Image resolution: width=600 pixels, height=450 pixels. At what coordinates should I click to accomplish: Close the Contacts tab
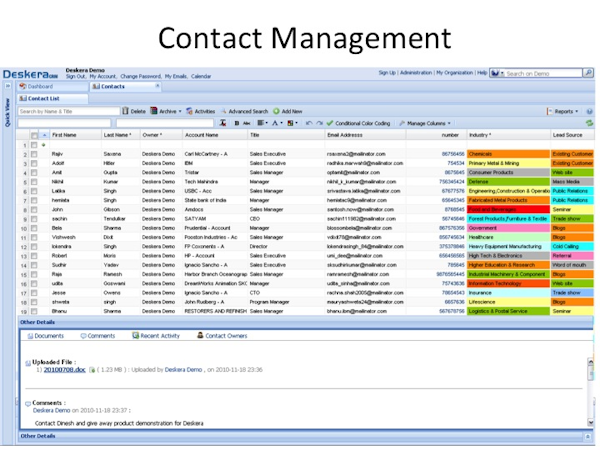(157, 86)
